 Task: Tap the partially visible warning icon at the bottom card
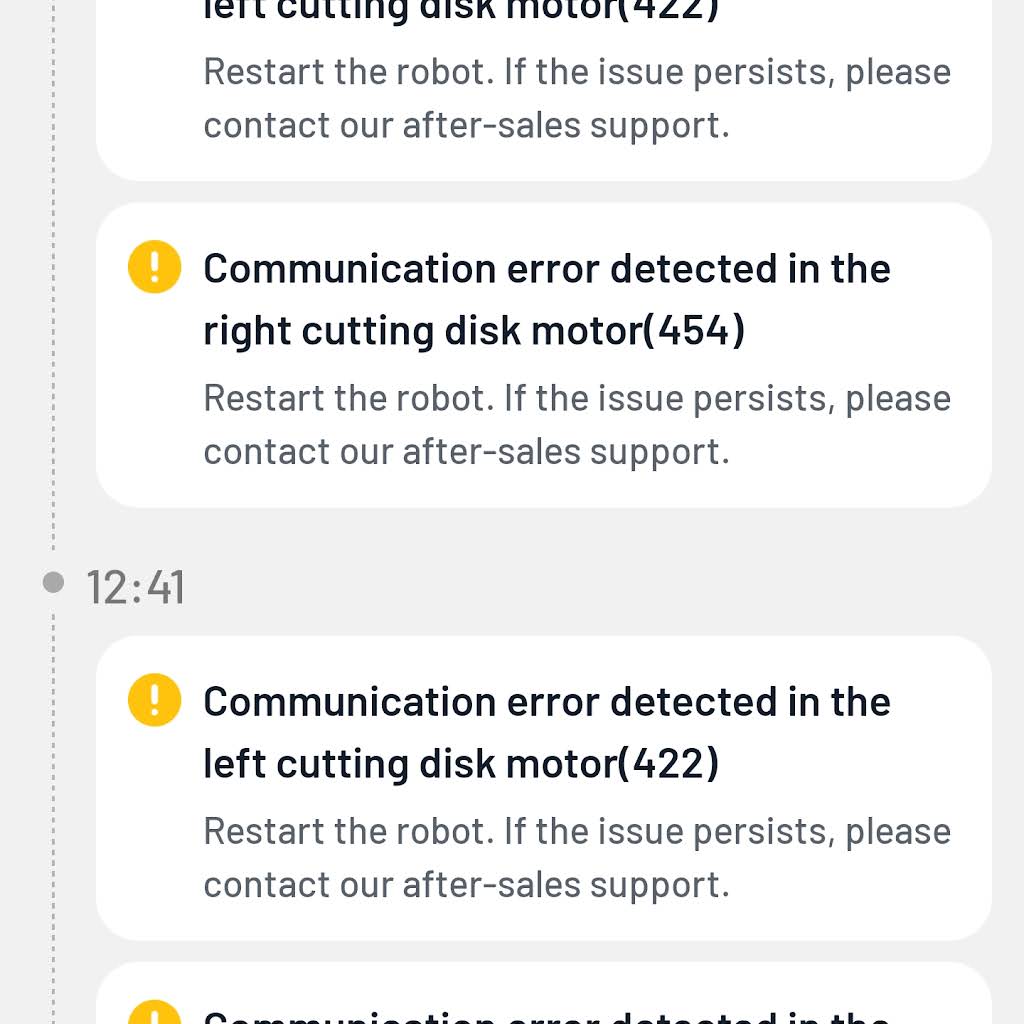(x=154, y=1012)
